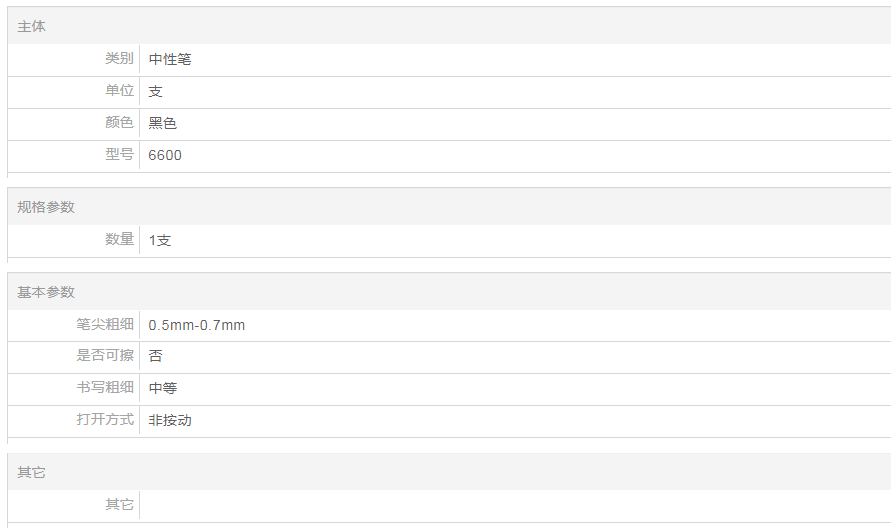Select the 中等 writing thickness value

tap(163, 388)
